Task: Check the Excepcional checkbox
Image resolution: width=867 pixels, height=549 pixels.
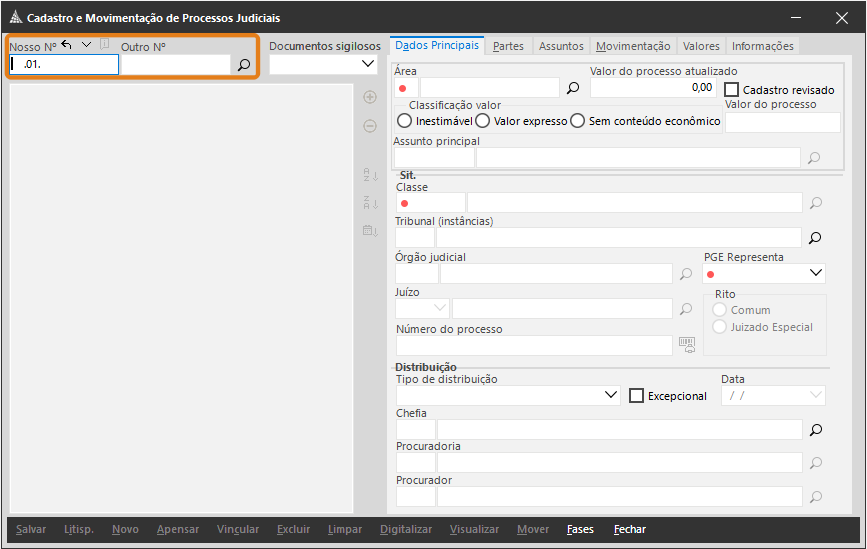Action: coord(636,396)
